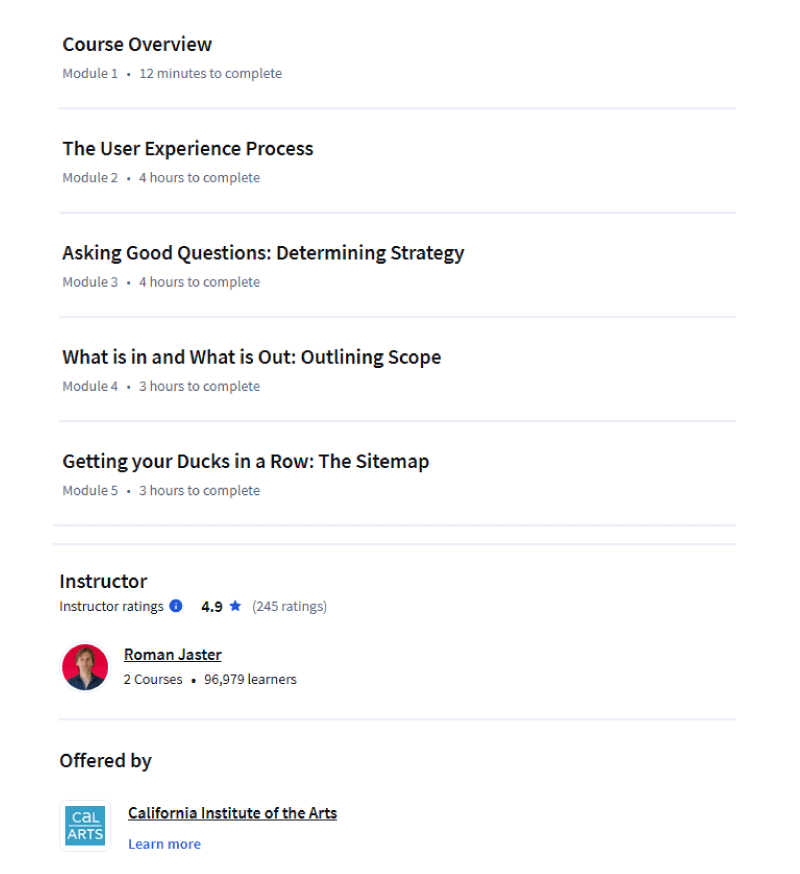Click the 245 ratings count
The height and width of the screenshot is (874, 800).
coord(289,606)
